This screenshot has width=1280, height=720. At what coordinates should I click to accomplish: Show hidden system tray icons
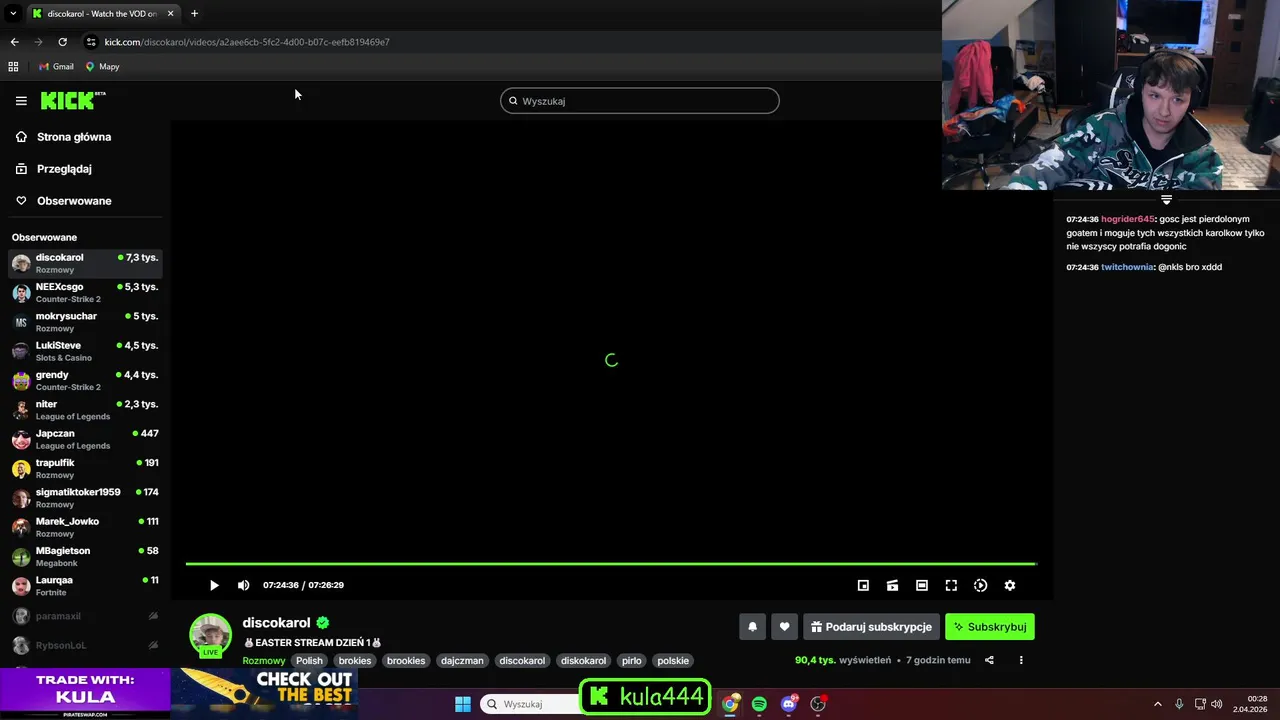click(1158, 704)
